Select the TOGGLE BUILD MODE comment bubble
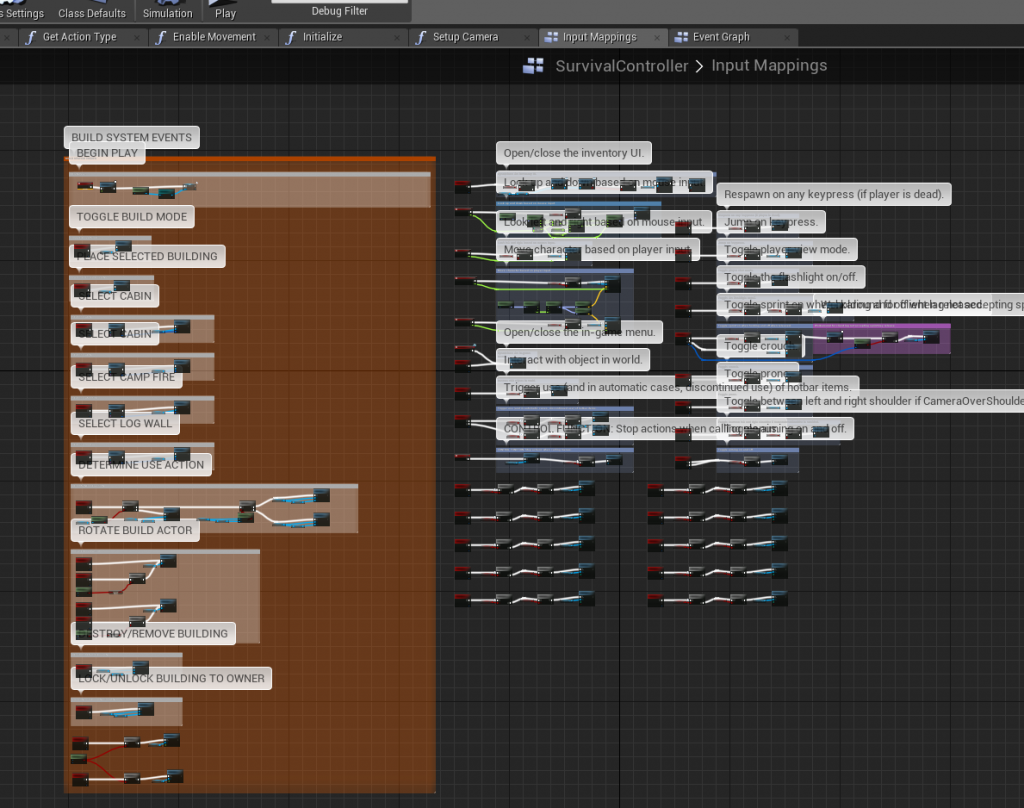The height and width of the screenshot is (808, 1024). coord(132,217)
